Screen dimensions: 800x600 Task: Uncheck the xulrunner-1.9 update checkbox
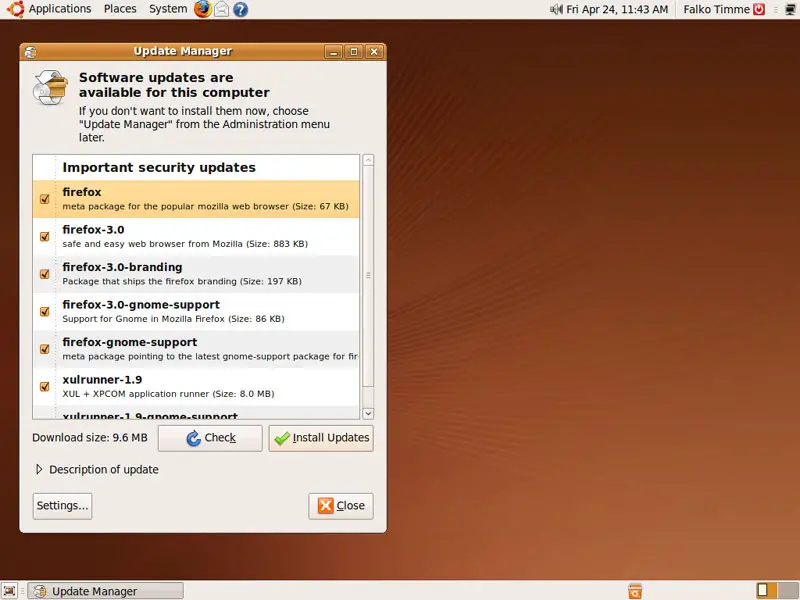[x=45, y=387]
